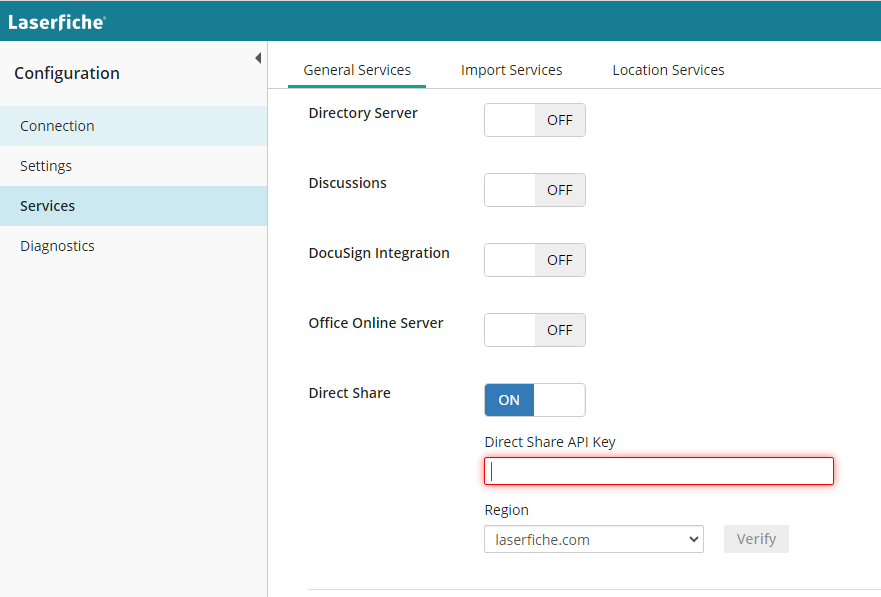881x597 pixels.
Task: Open the Location Services tab
Action: click(668, 70)
